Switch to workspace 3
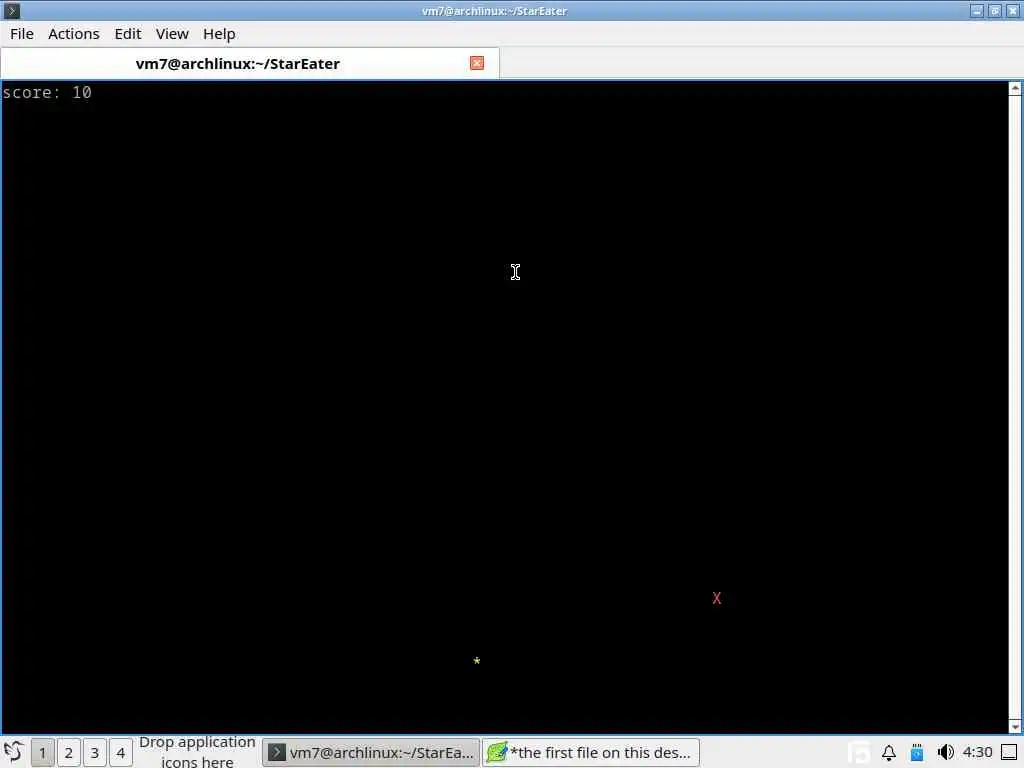This screenshot has width=1024, height=768. (95, 752)
